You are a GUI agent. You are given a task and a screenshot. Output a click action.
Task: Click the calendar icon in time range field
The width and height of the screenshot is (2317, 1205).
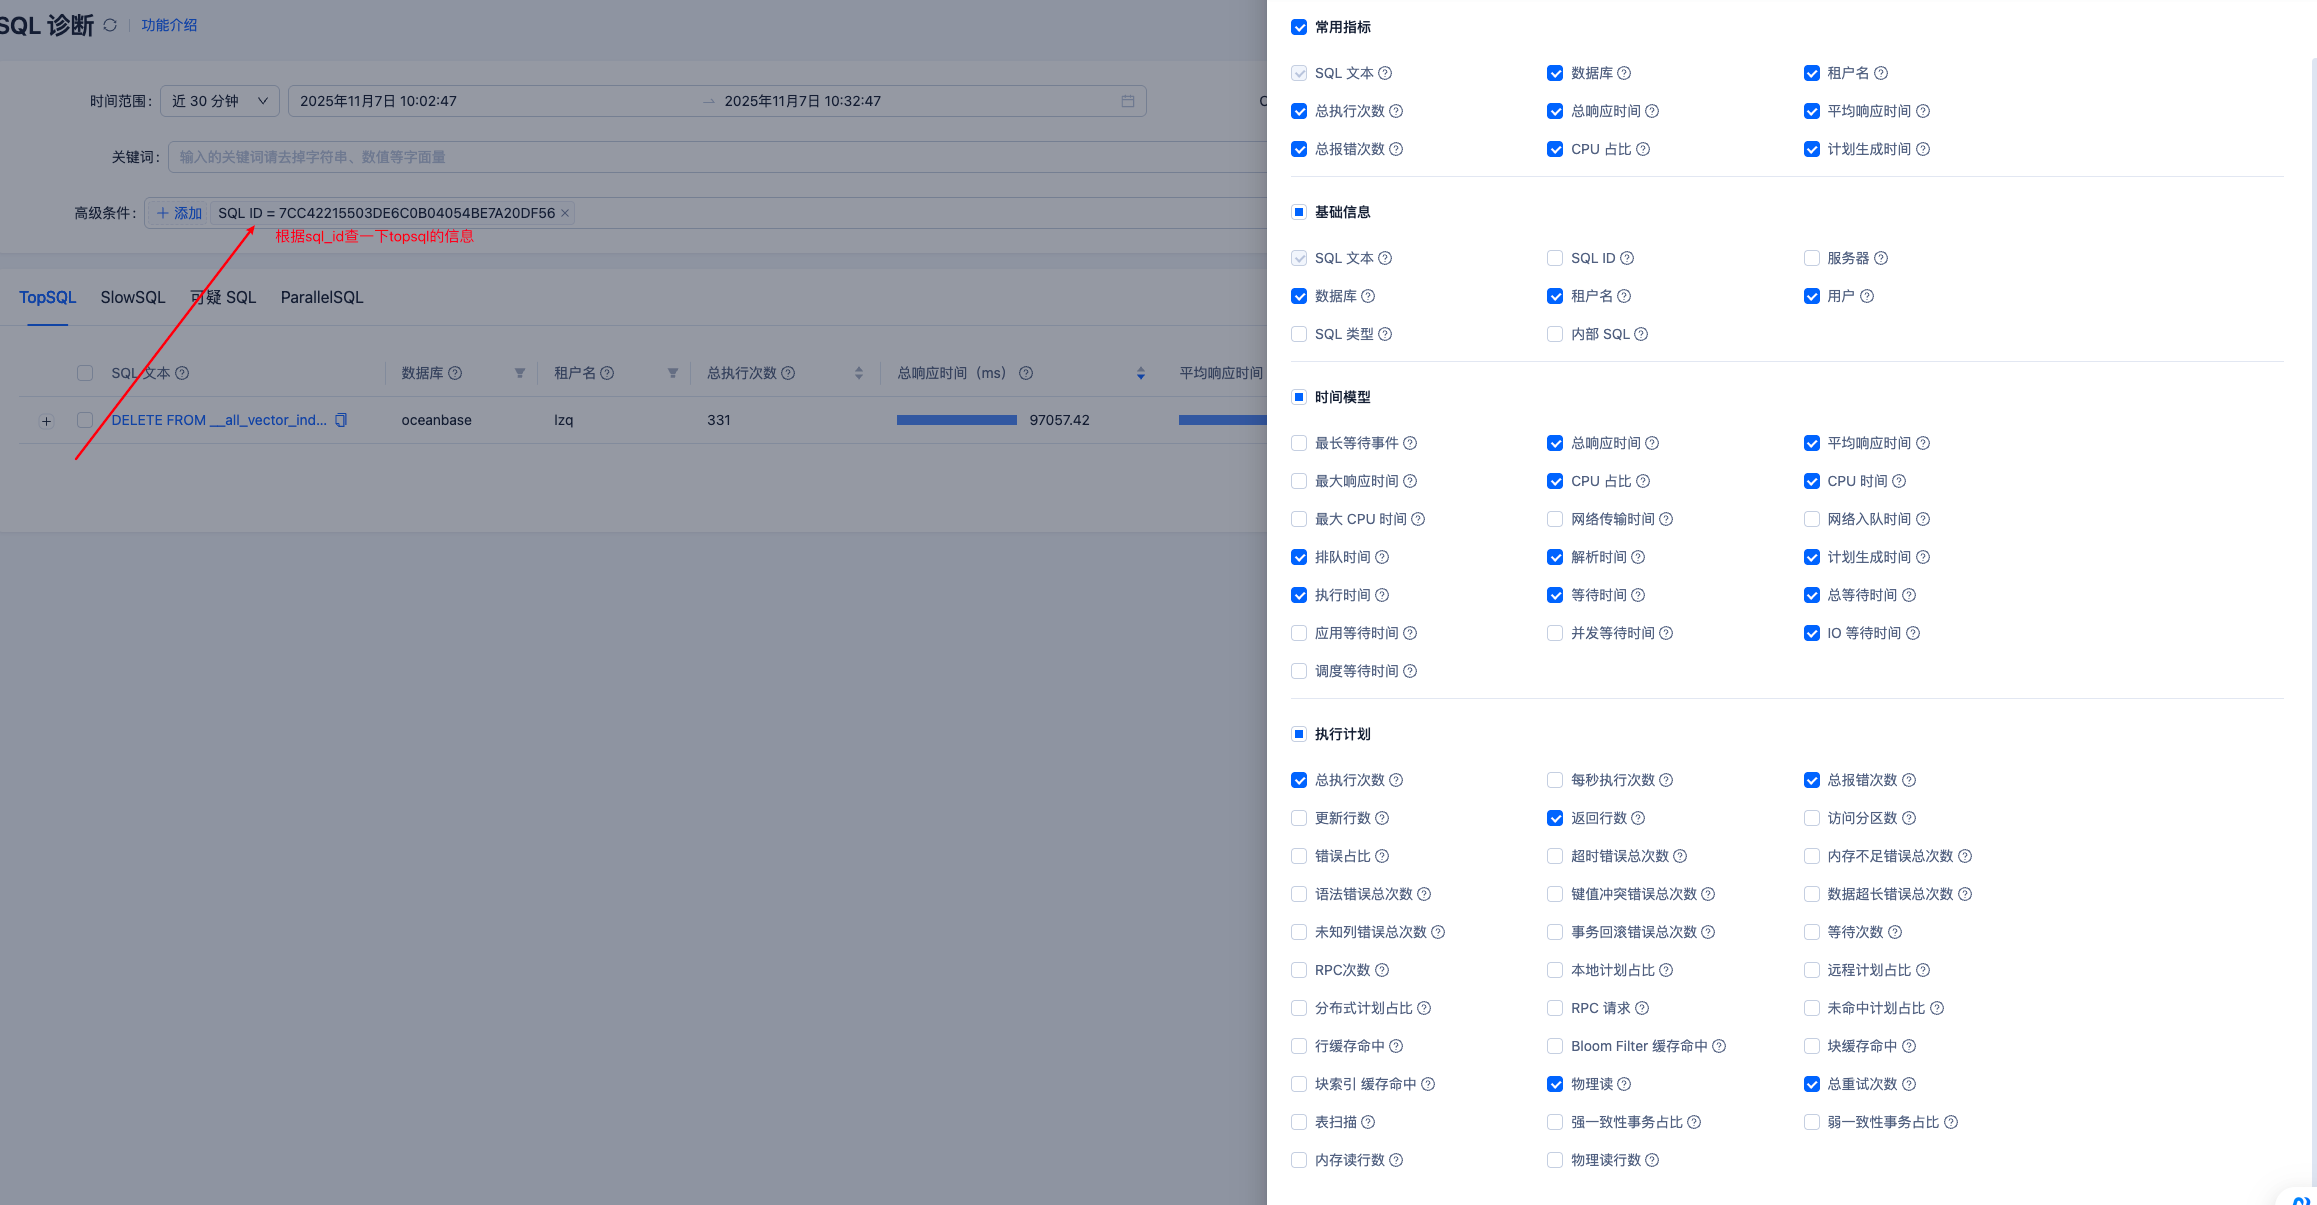click(1127, 101)
